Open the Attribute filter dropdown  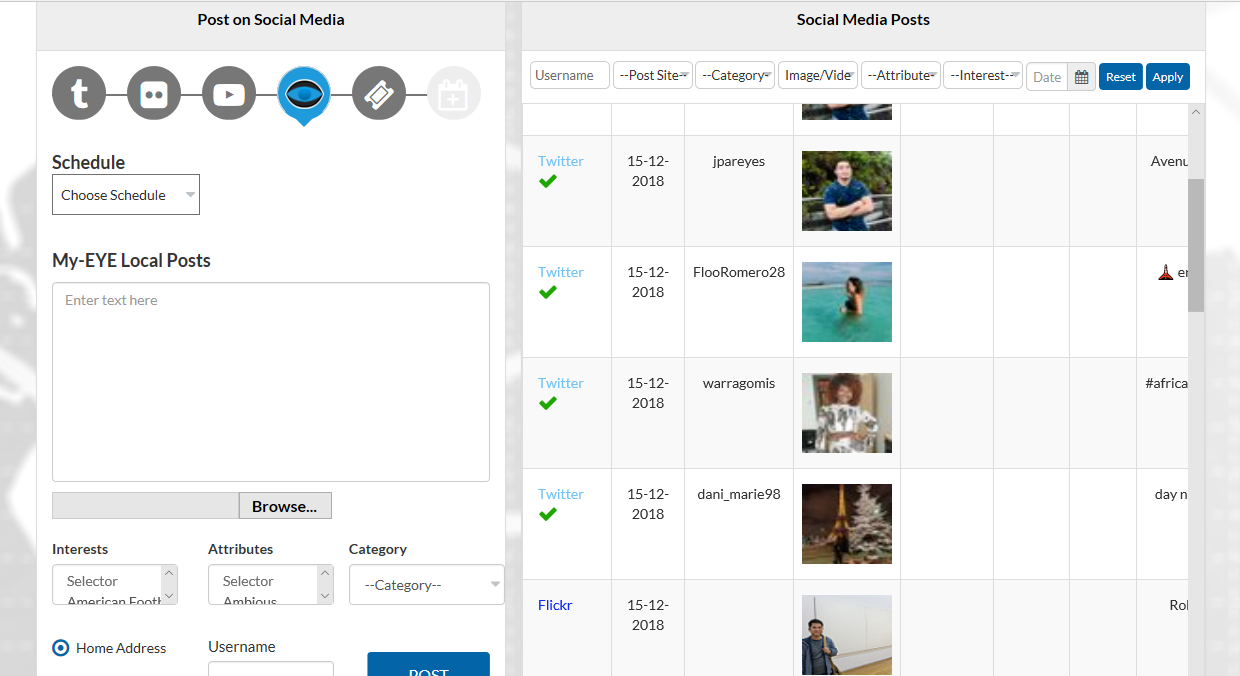[901, 75]
